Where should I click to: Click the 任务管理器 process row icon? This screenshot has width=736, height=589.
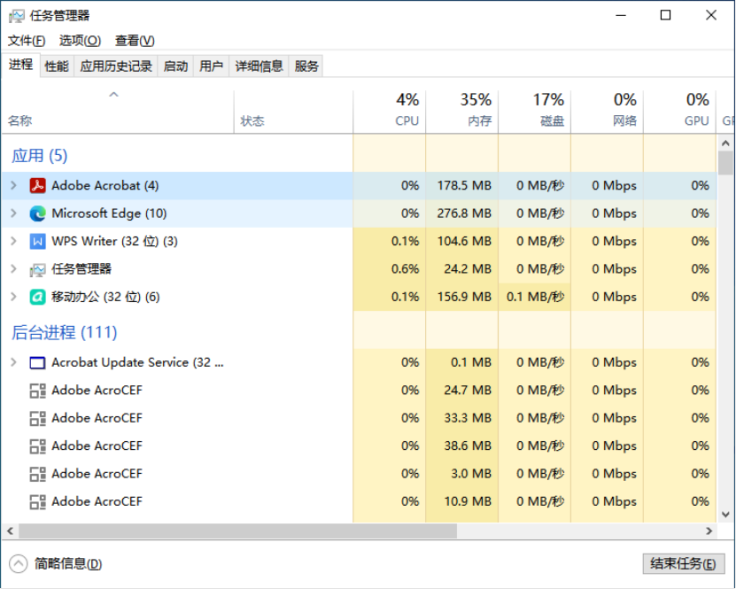(x=38, y=269)
